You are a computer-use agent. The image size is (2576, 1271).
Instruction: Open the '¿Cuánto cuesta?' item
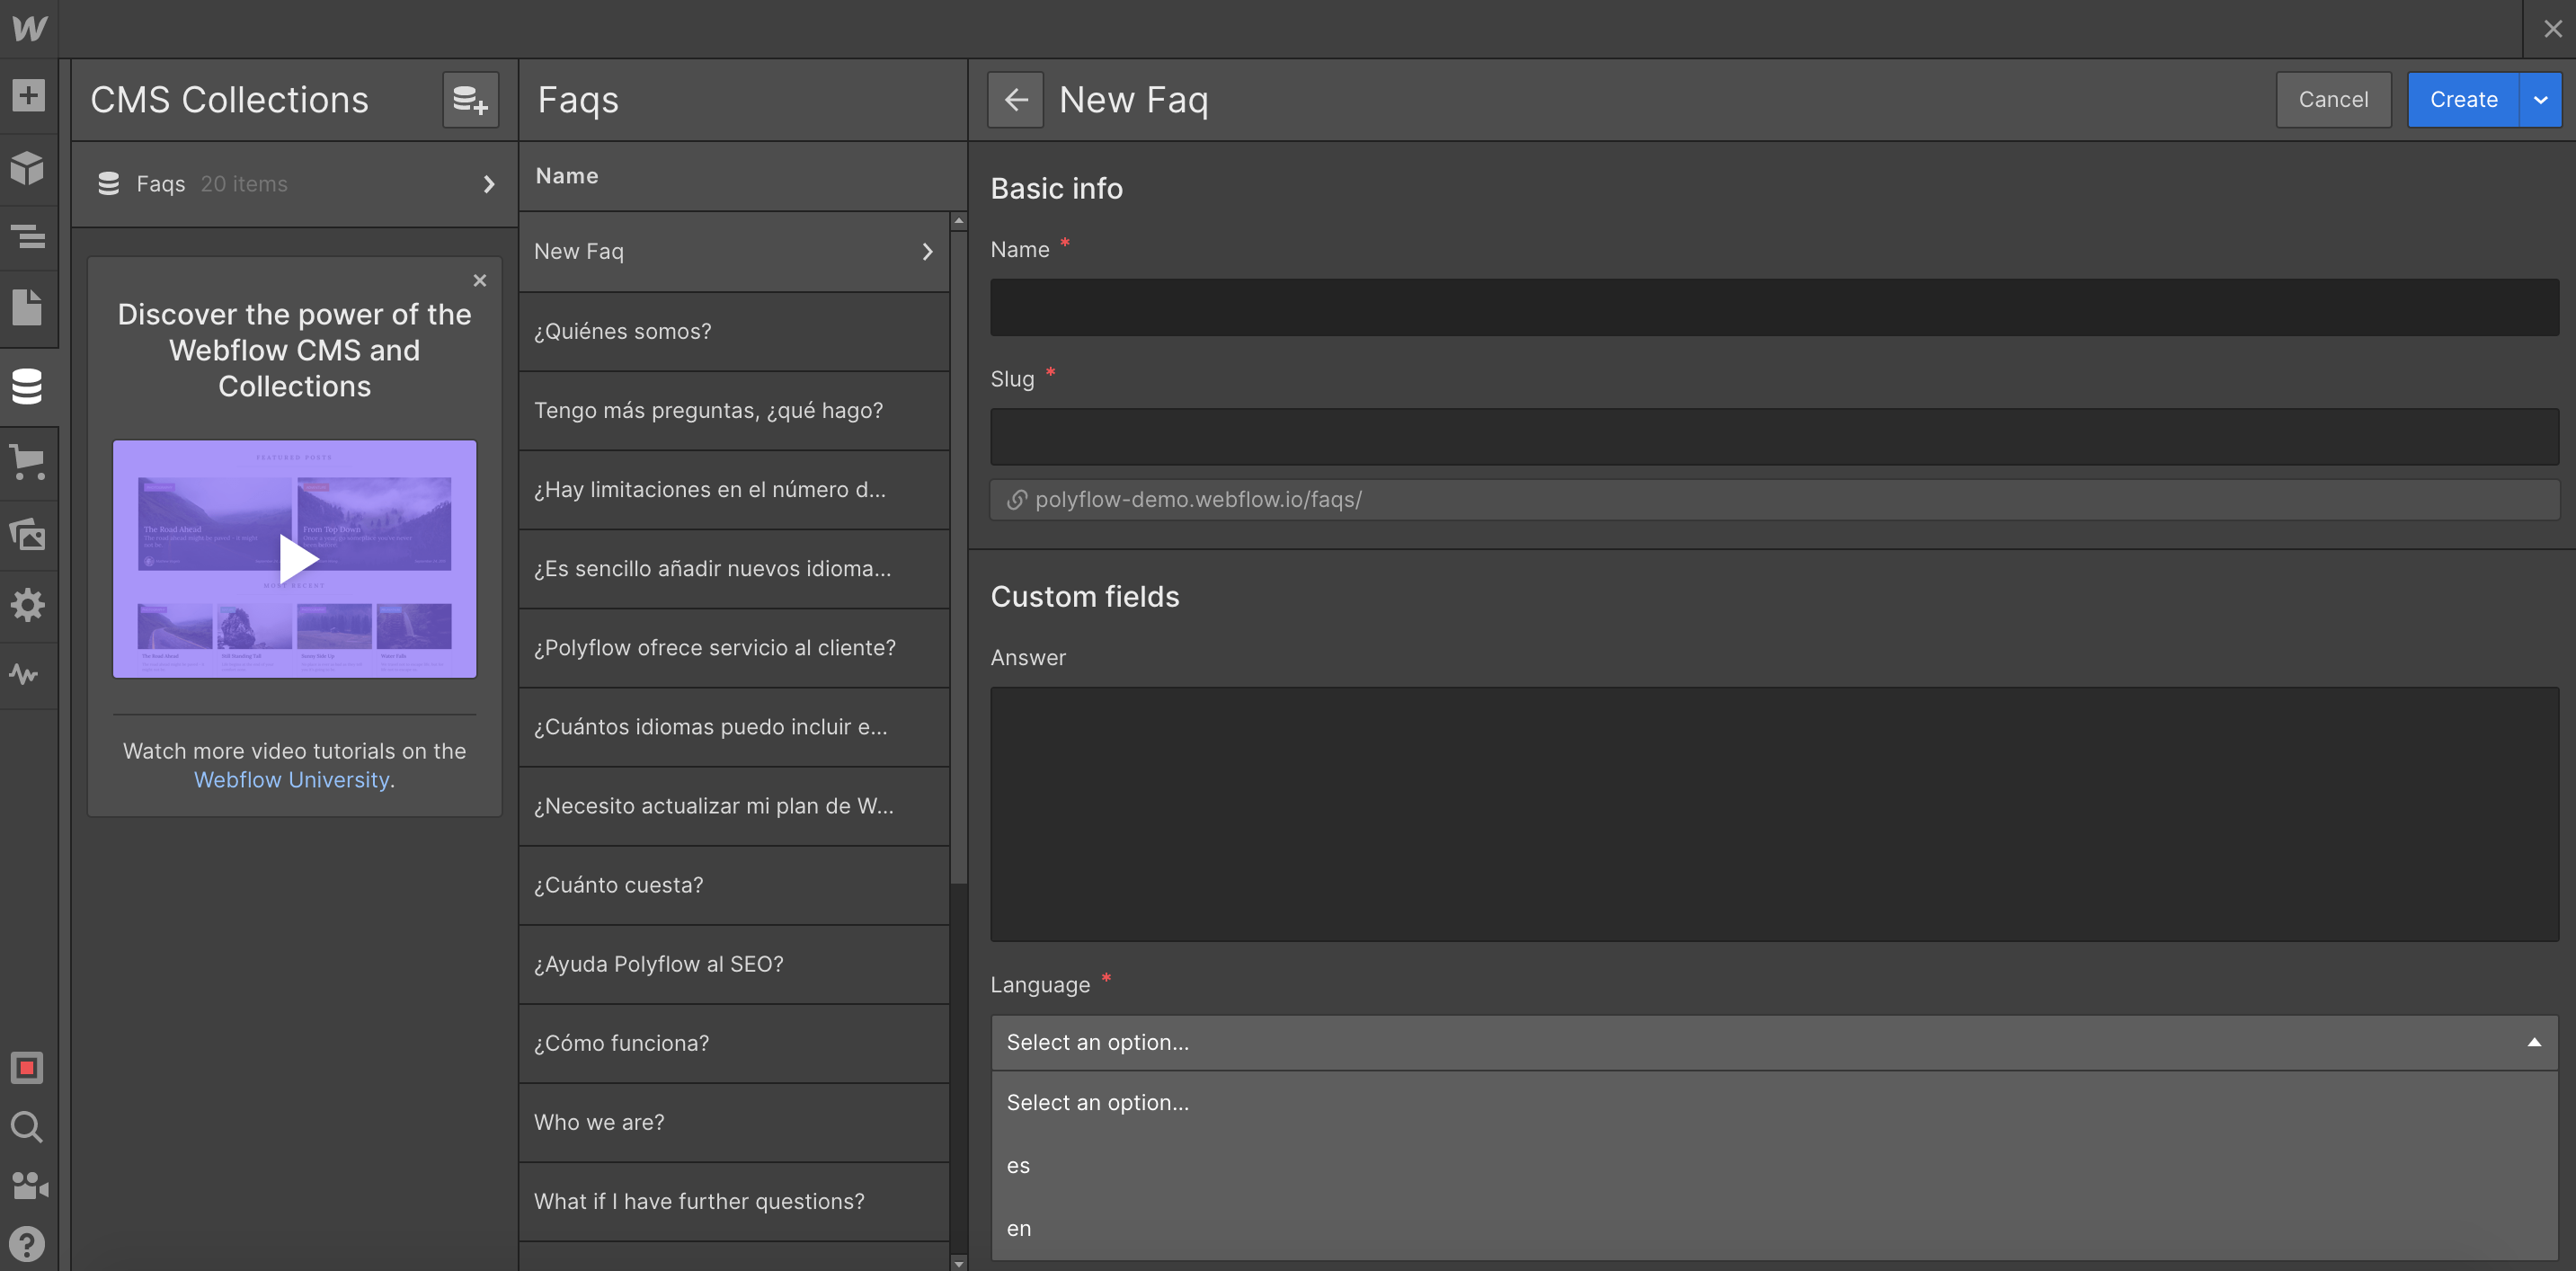pyautogui.click(x=734, y=885)
